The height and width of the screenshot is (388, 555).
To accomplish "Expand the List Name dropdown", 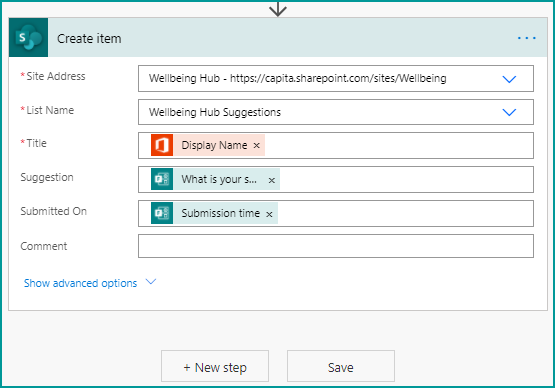I will 509,112.
